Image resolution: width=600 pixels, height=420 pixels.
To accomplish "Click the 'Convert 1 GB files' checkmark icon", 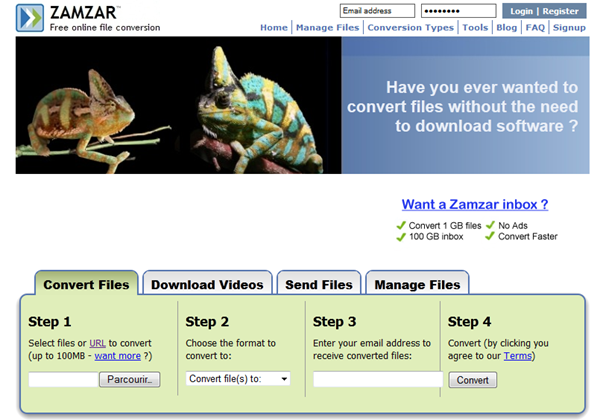I will (x=401, y=226).
